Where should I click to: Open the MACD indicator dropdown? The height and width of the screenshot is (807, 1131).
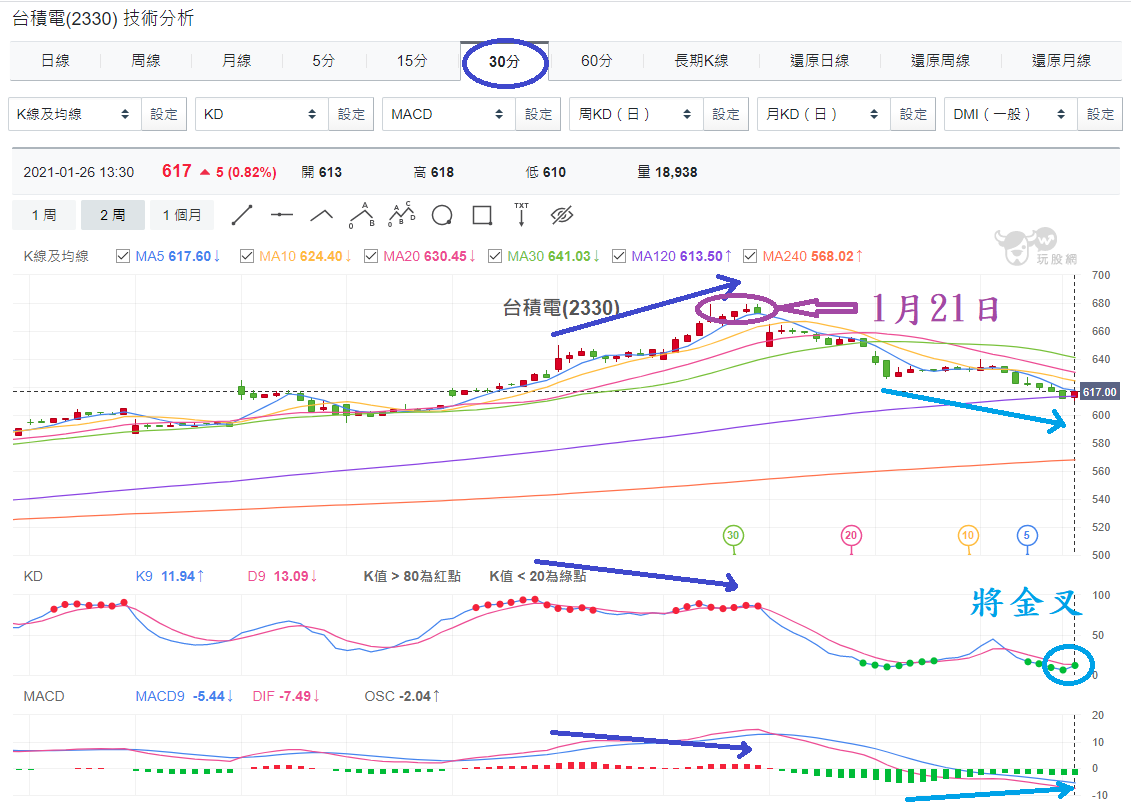point(449,114)
